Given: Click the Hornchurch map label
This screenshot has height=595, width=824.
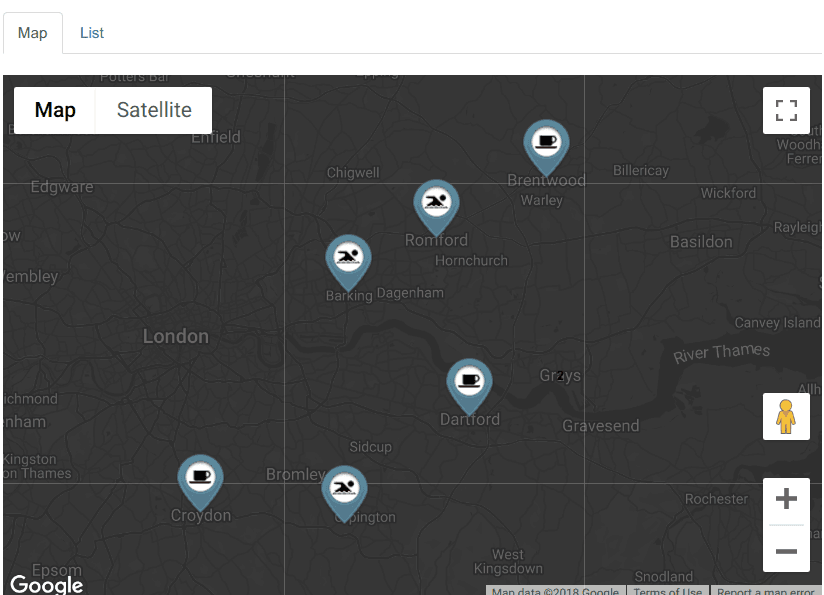Looking at the screenshot, I should 471,261.
